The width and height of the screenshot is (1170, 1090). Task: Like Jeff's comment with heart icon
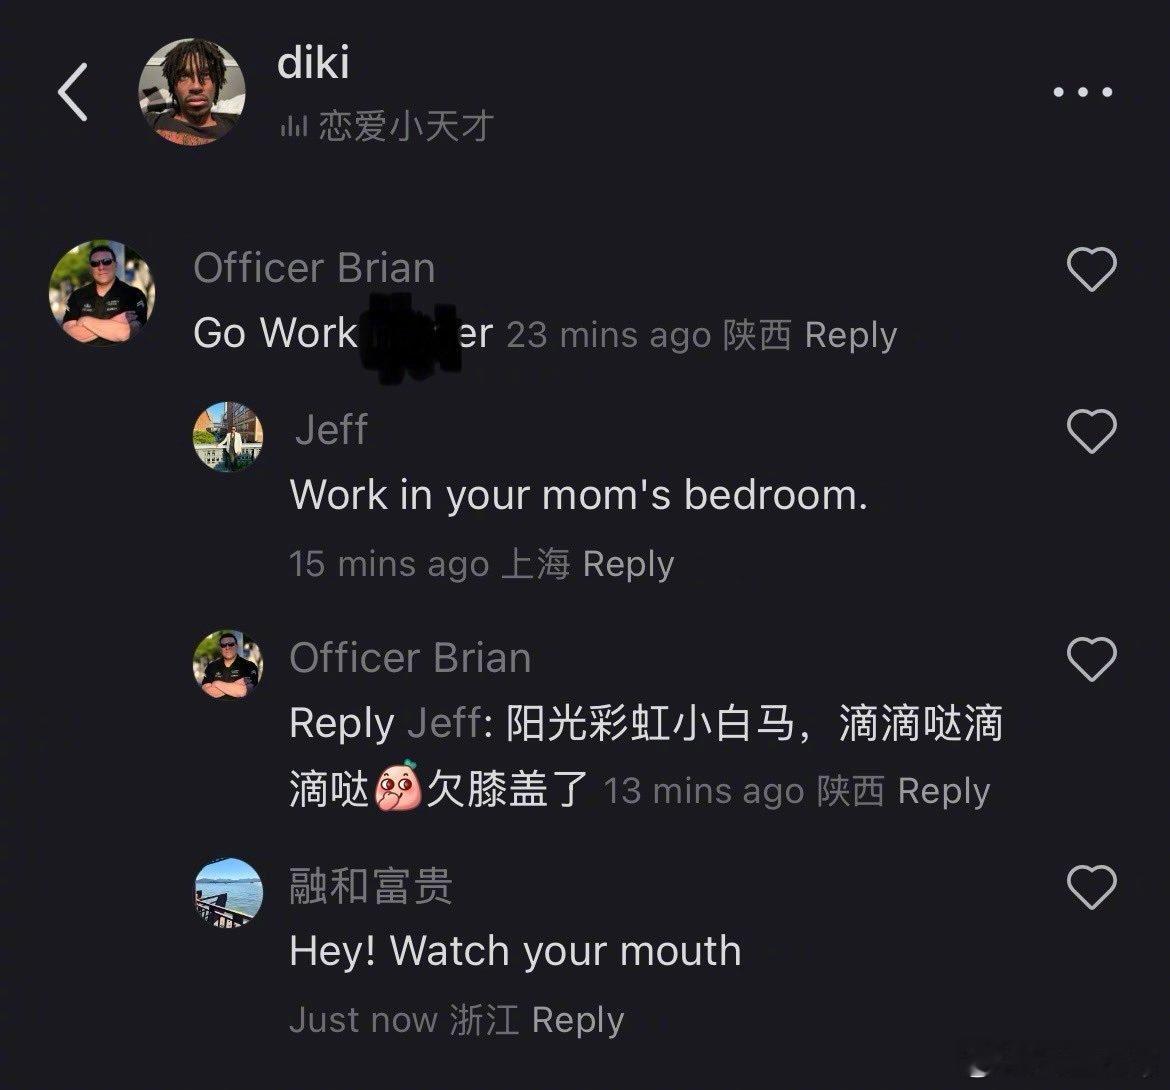pos(1092,430)
